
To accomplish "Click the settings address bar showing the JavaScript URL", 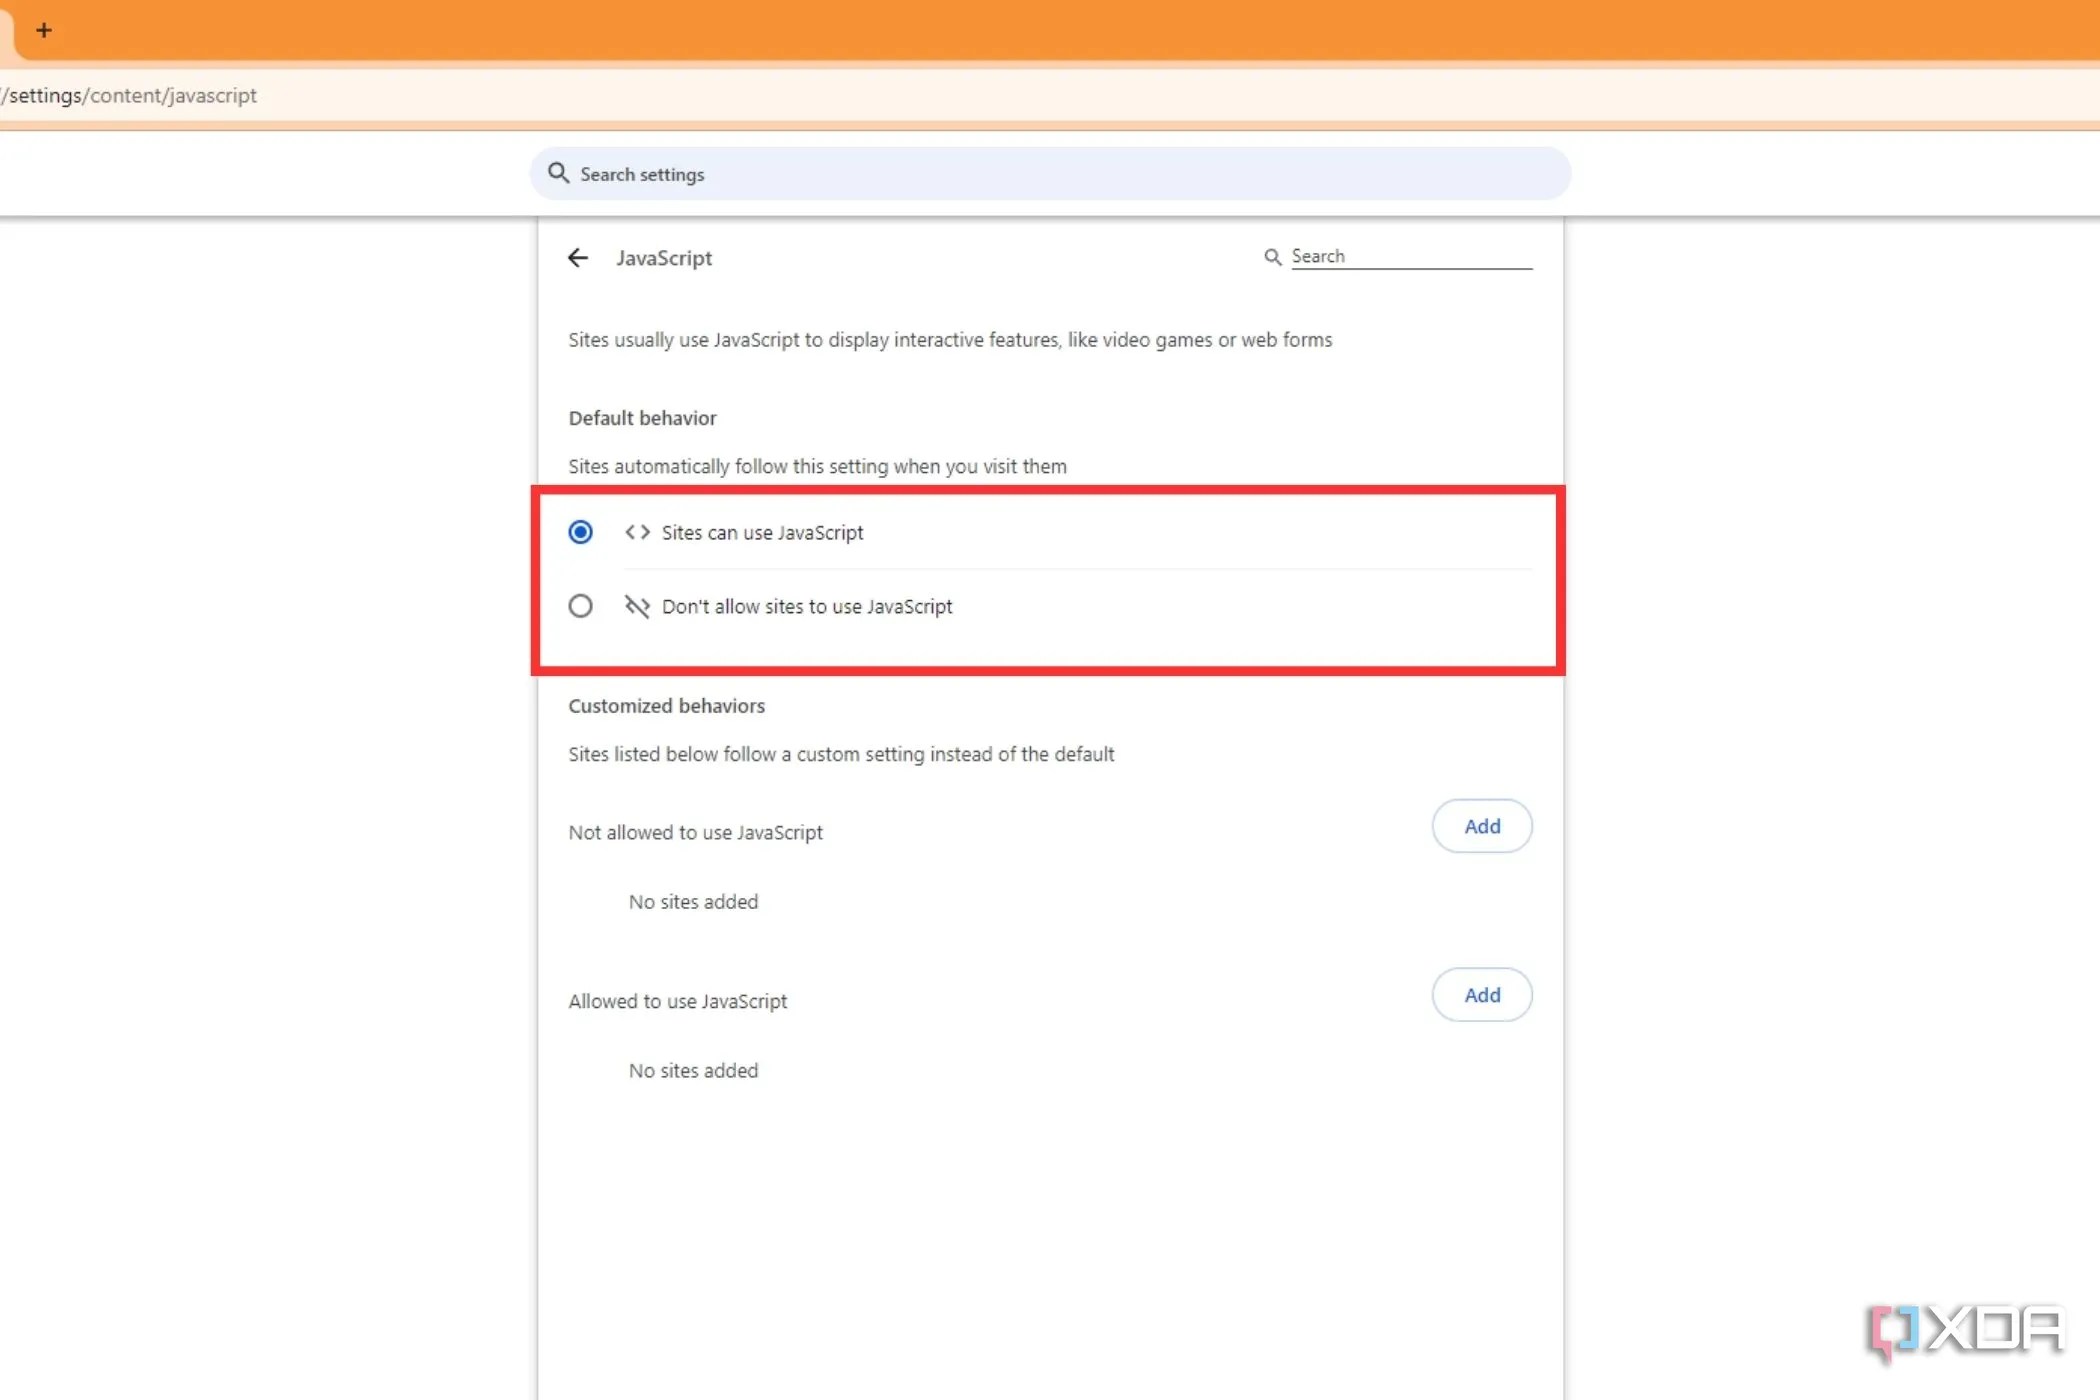I will pos(128,95).
